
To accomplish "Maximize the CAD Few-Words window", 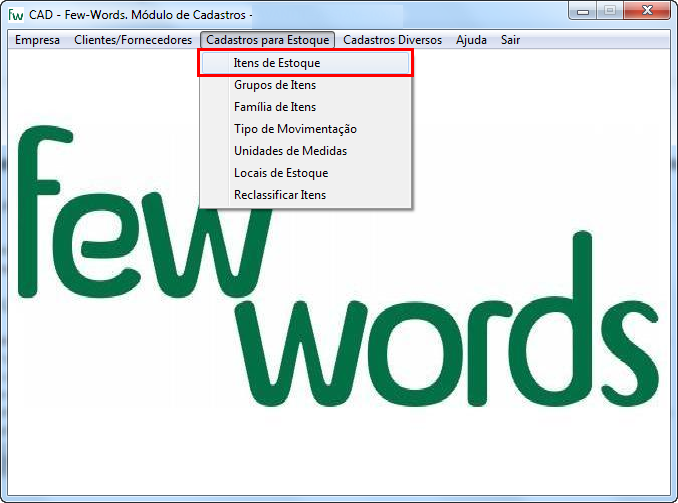I will (610, 10).
